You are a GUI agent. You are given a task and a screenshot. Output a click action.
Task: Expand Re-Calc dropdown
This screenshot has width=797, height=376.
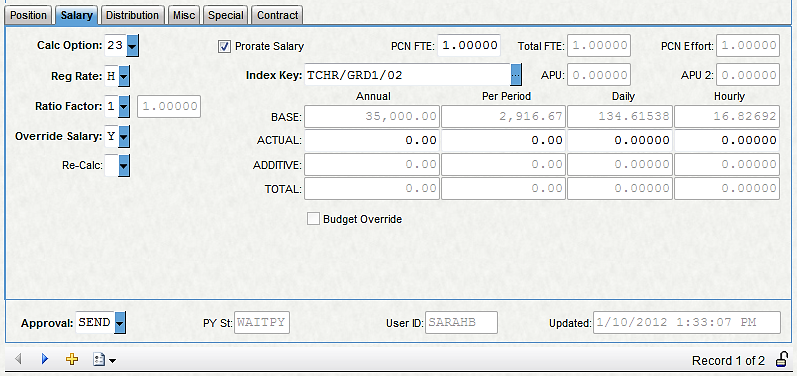tap(124, 166)
